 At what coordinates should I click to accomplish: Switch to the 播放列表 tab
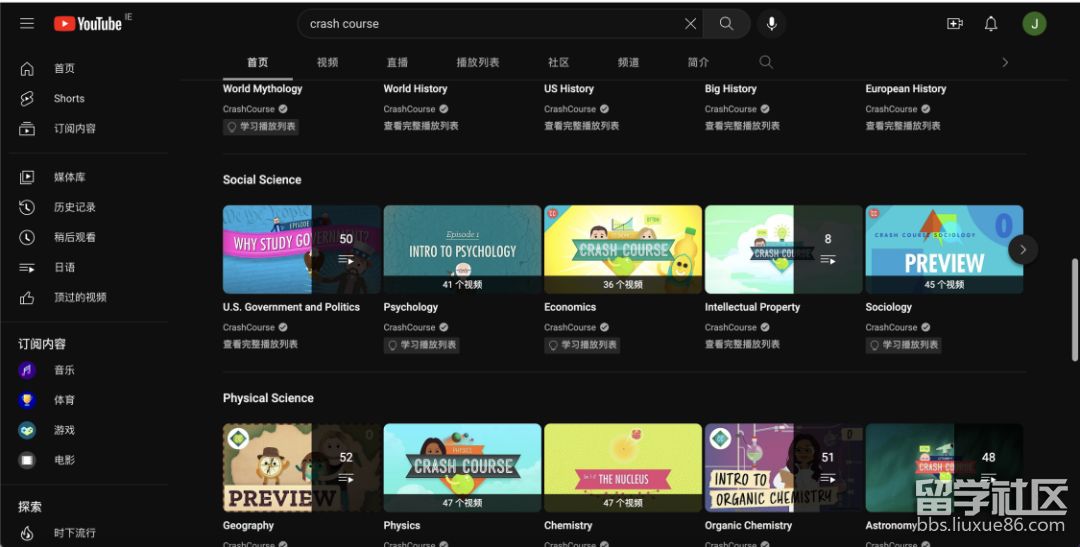pyautogui.click(x=478, y=62)
